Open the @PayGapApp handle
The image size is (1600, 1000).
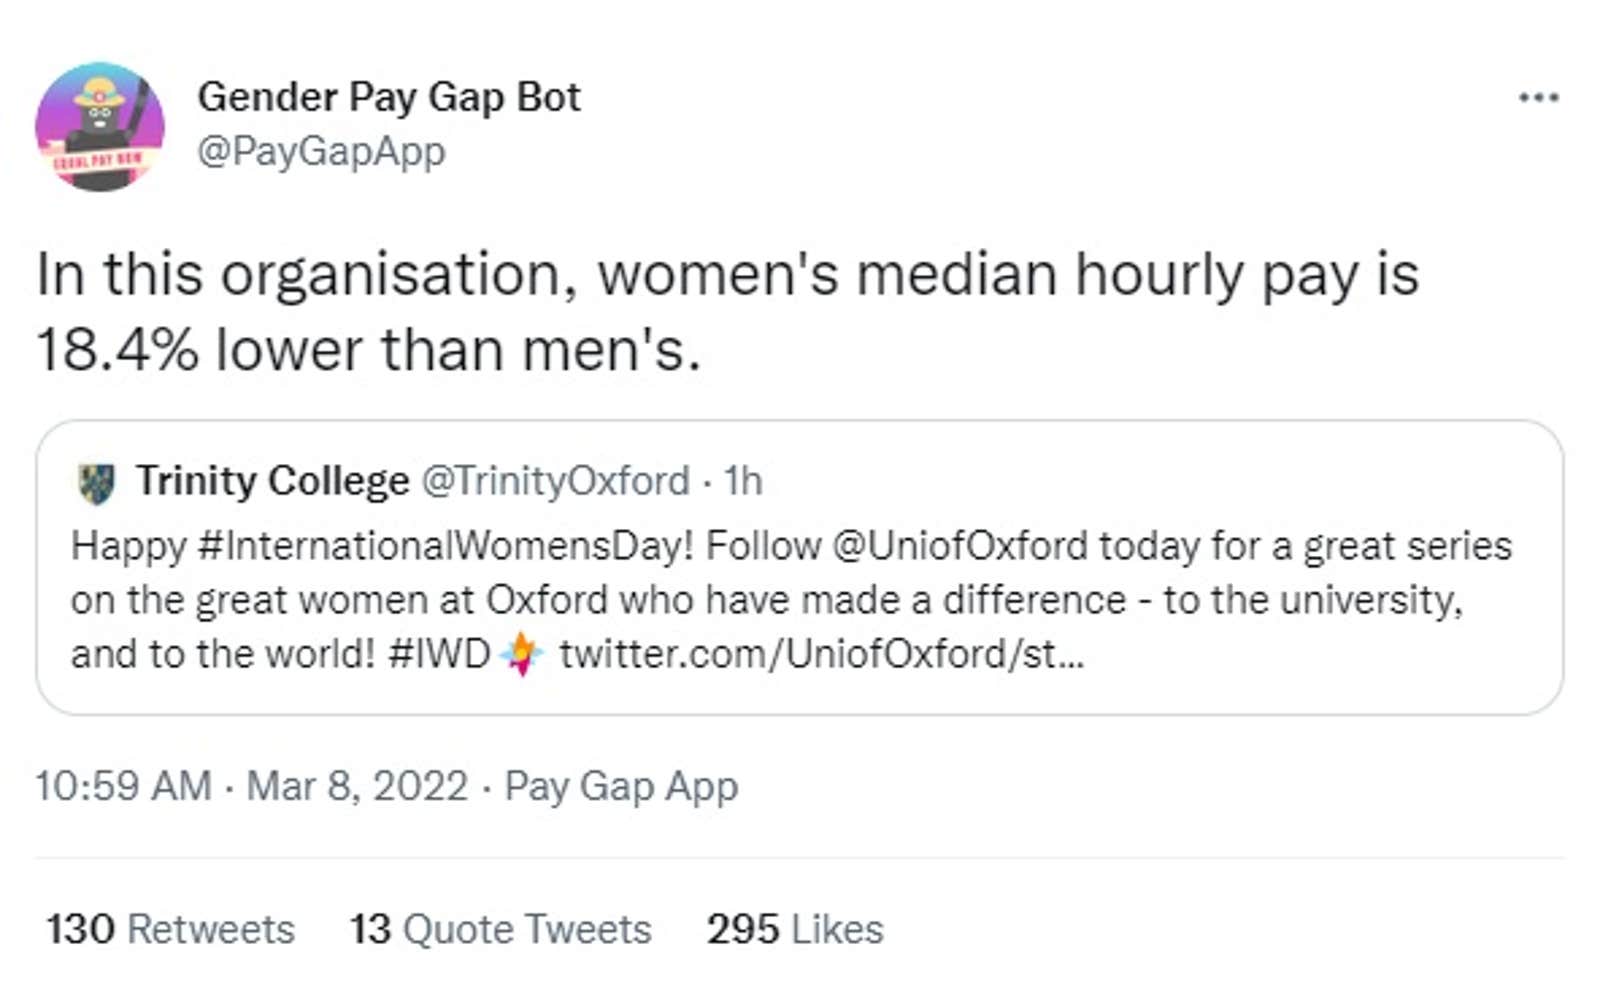click(x=321, y=152)
